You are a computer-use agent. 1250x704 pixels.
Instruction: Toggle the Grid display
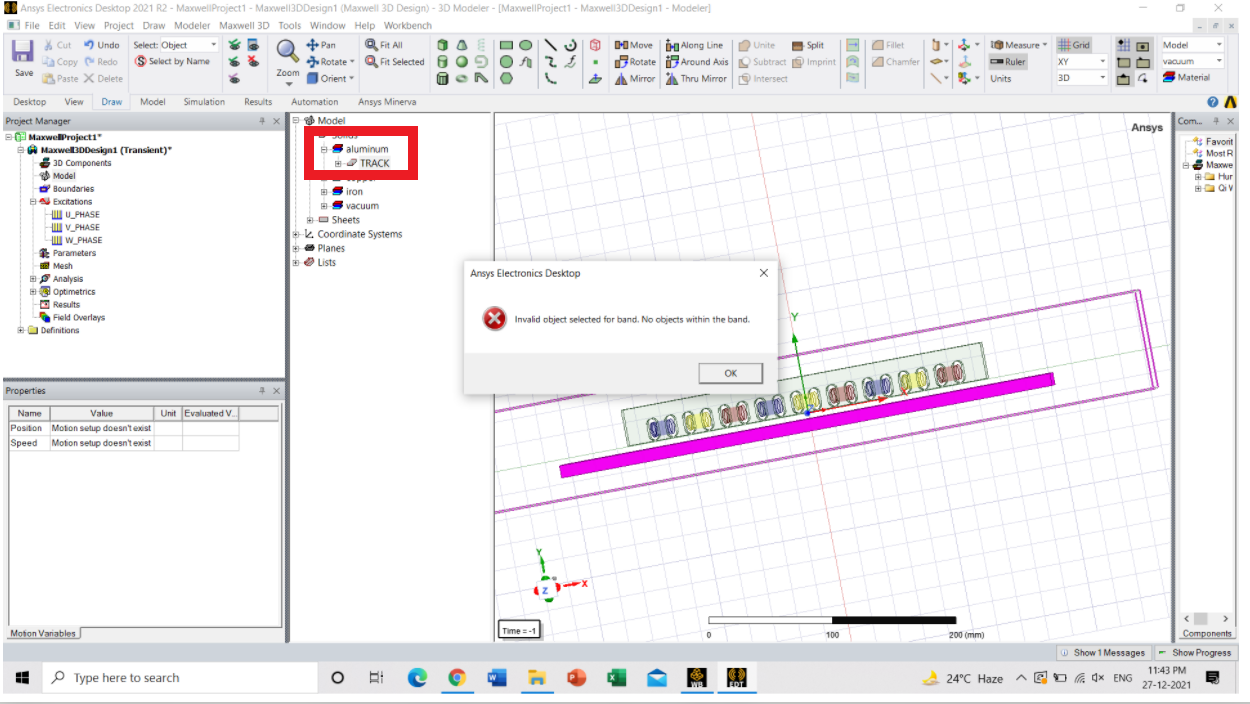point(1074,45)
